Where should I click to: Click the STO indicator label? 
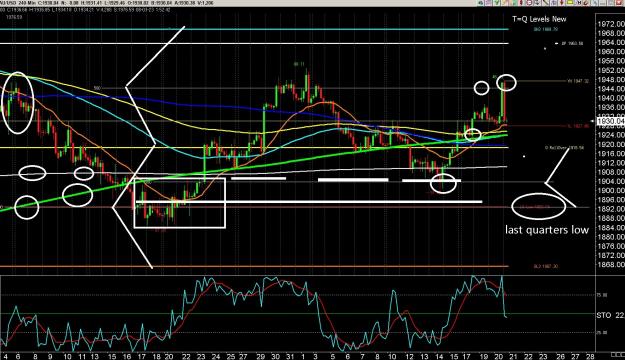click(604, 315)
